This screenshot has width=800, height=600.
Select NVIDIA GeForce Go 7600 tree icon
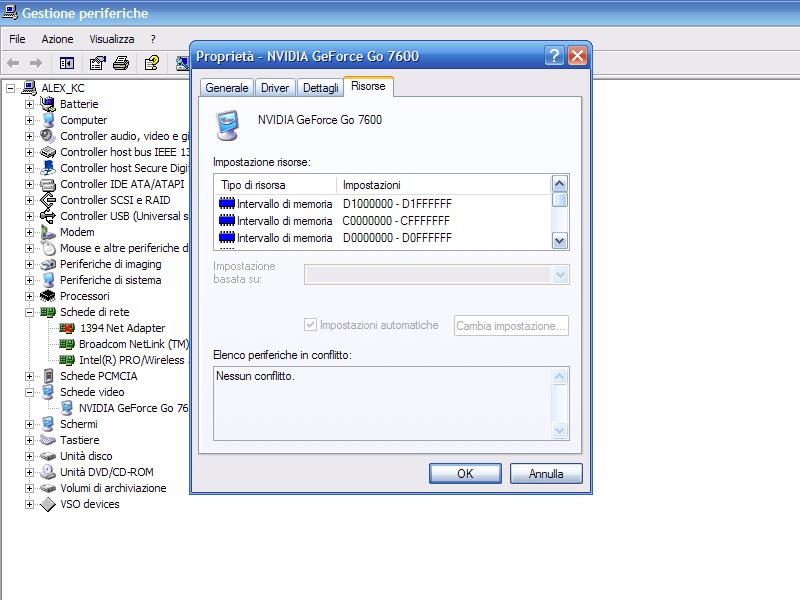[x=67, y=408]
